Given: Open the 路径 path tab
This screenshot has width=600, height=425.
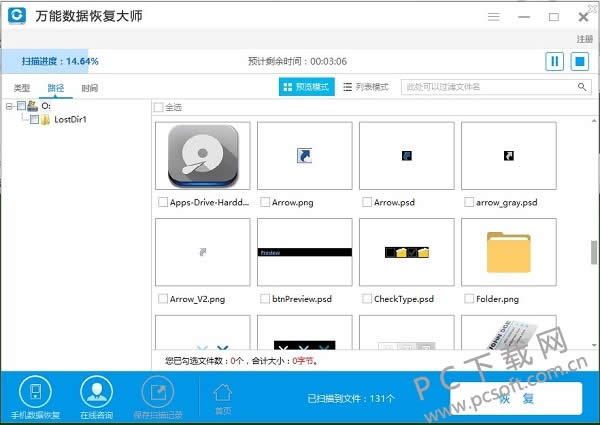Looking at the screenshot, I should (56, 88).
